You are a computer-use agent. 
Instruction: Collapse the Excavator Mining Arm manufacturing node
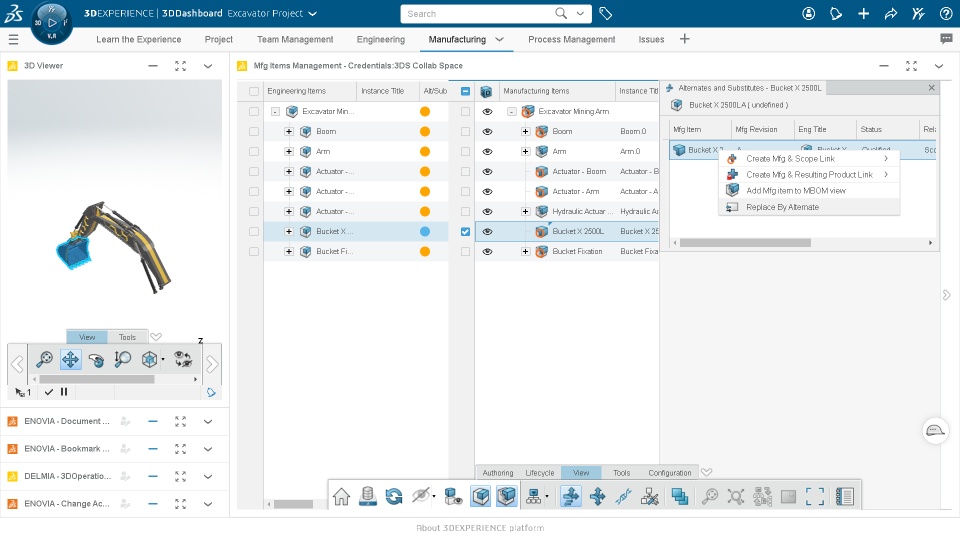pyautogui.click(x=512, y=111)
